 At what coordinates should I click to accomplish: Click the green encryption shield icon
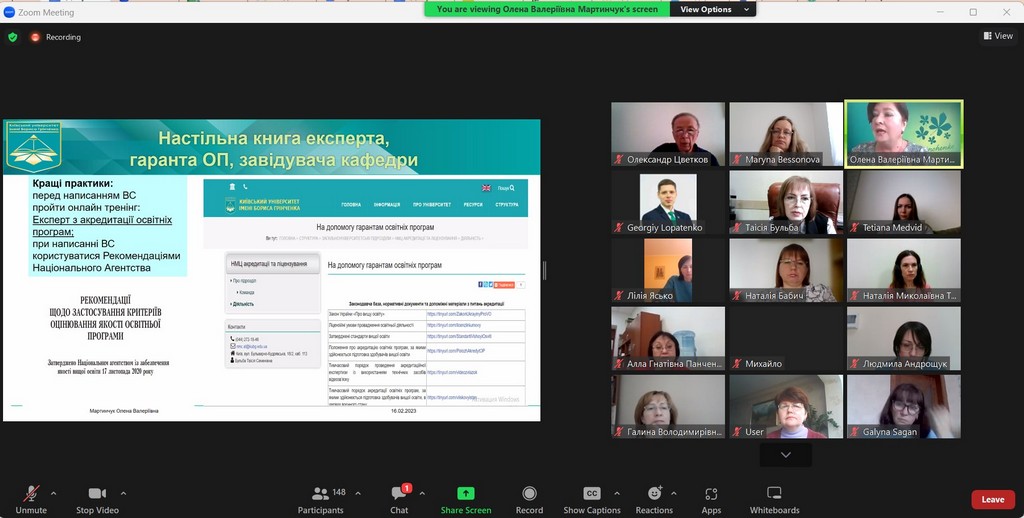(x=13, y=37)
